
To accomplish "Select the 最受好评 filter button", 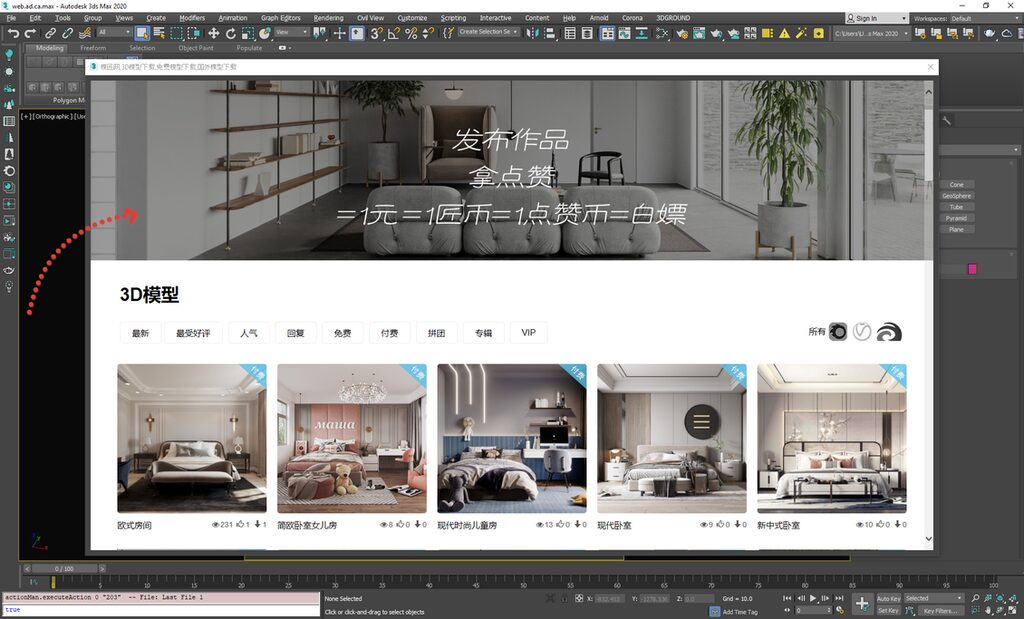I will (x=193, y=333).
